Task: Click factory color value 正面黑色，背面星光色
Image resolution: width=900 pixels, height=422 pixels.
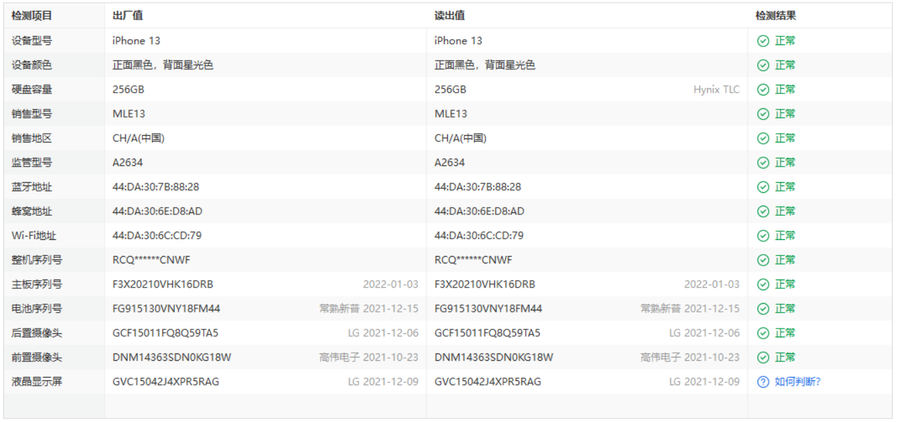Action: click(x=163, y=65)
